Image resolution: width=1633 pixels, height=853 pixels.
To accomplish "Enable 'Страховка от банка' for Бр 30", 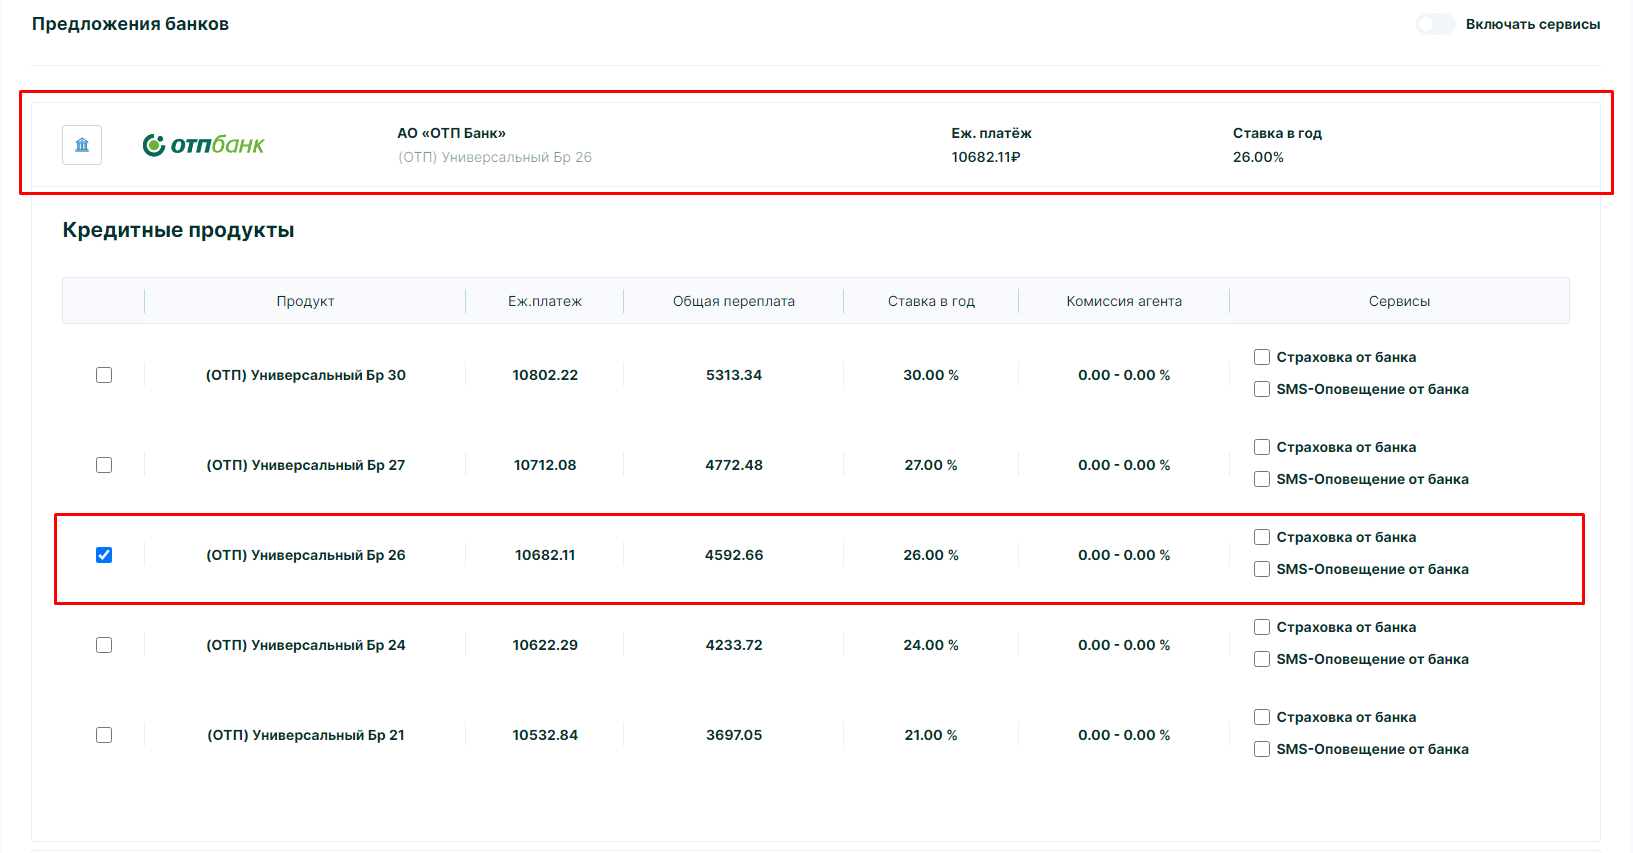I will click(1262, 357).
